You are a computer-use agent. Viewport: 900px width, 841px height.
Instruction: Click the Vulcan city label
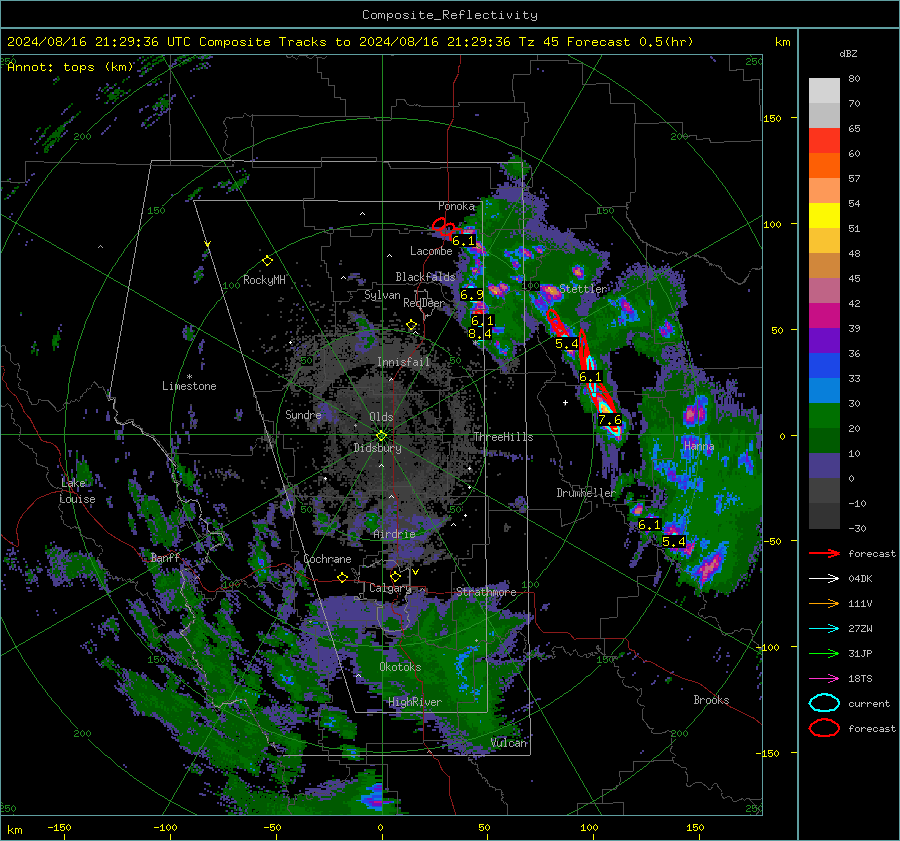509,743
